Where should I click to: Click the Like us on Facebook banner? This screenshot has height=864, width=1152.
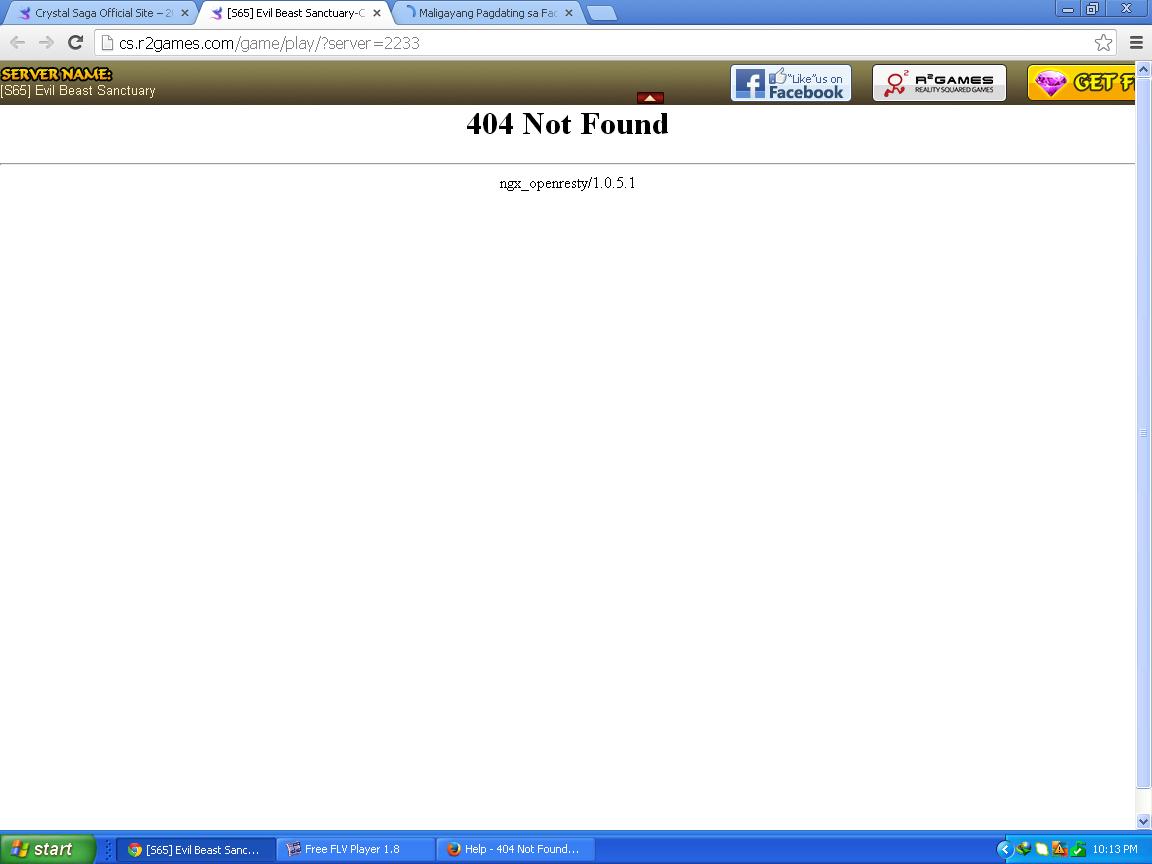point(790,83)
